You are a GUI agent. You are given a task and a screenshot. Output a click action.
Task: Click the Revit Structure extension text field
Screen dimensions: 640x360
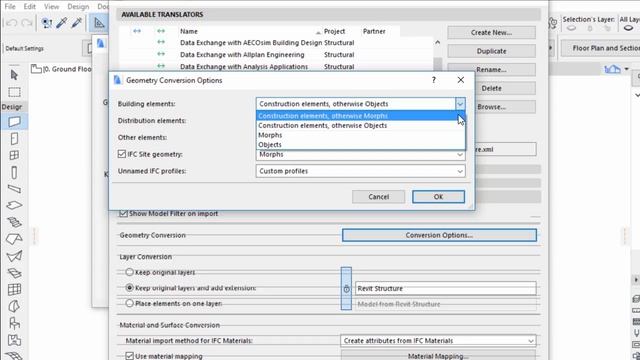point(446,289)
